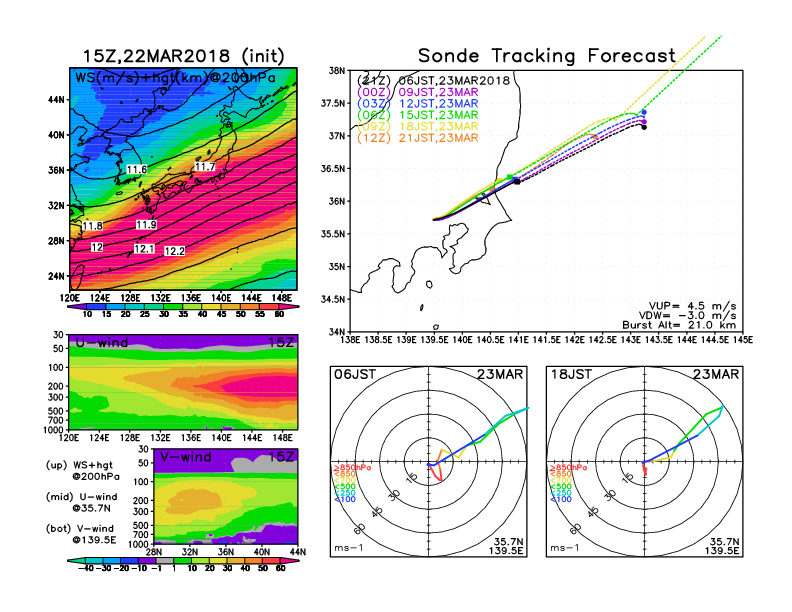Click the "WS(m/s)+hgt(km)@200hPa" map caption
Viewport: 792px width, 612px height.
pos(175,78)
